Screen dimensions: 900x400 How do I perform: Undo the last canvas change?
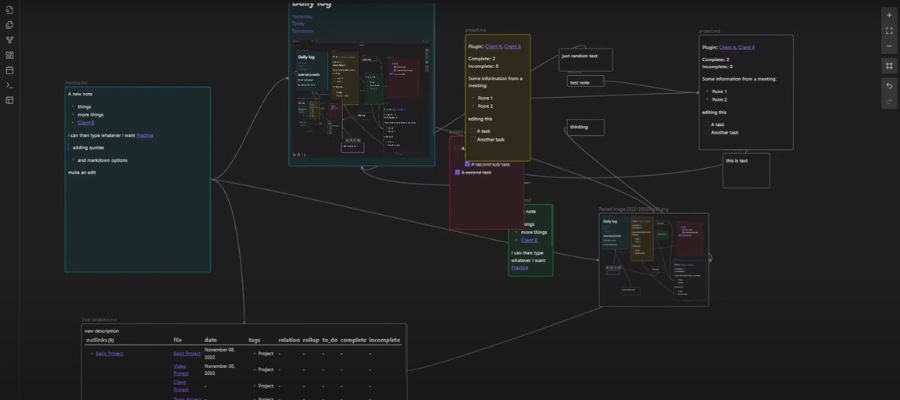tap(889, 86)
